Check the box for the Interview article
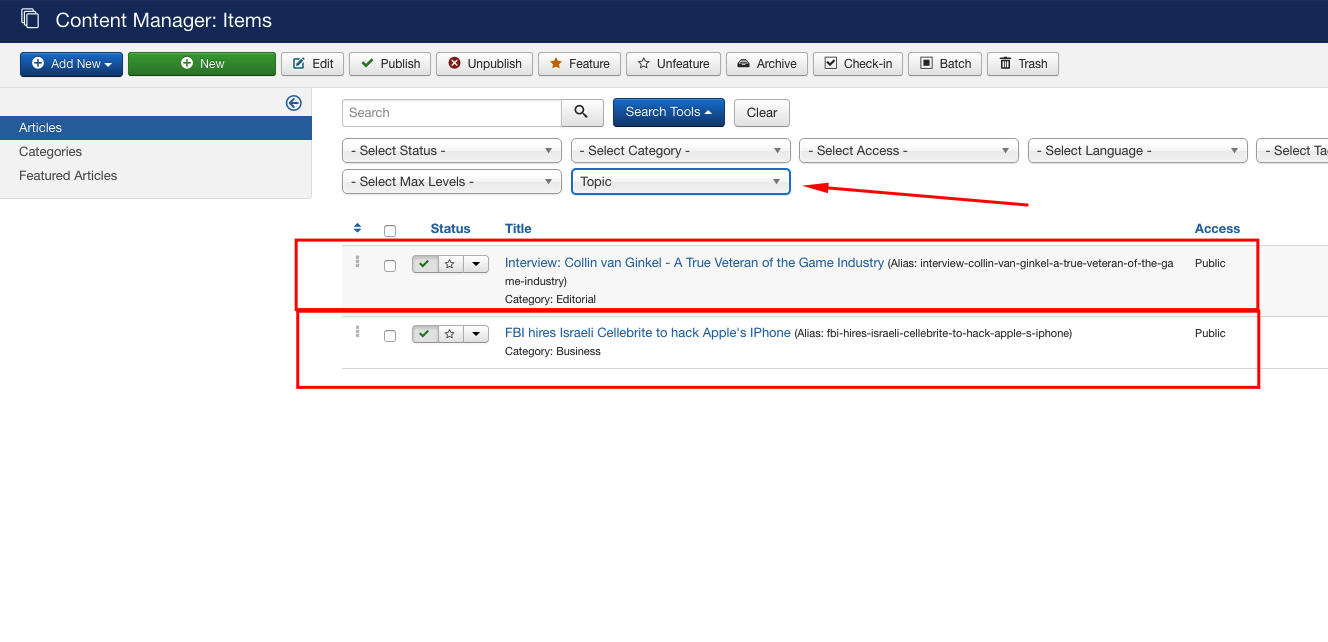1328x642 pixels. coord(390,266)
